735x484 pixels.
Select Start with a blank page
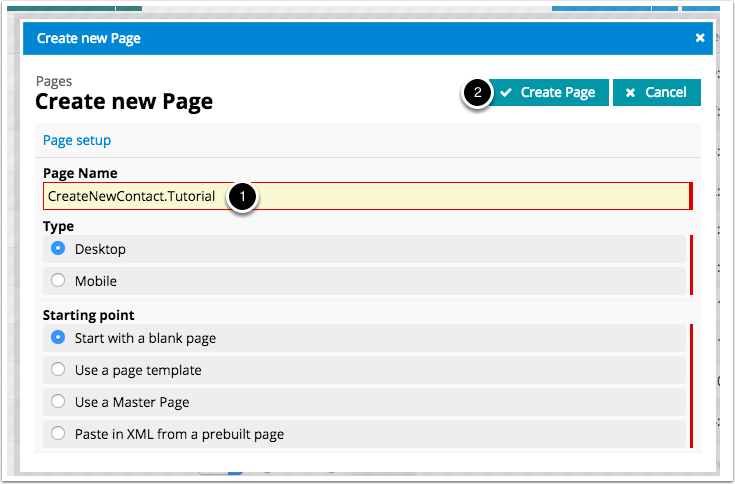click(x=58, y=338)
